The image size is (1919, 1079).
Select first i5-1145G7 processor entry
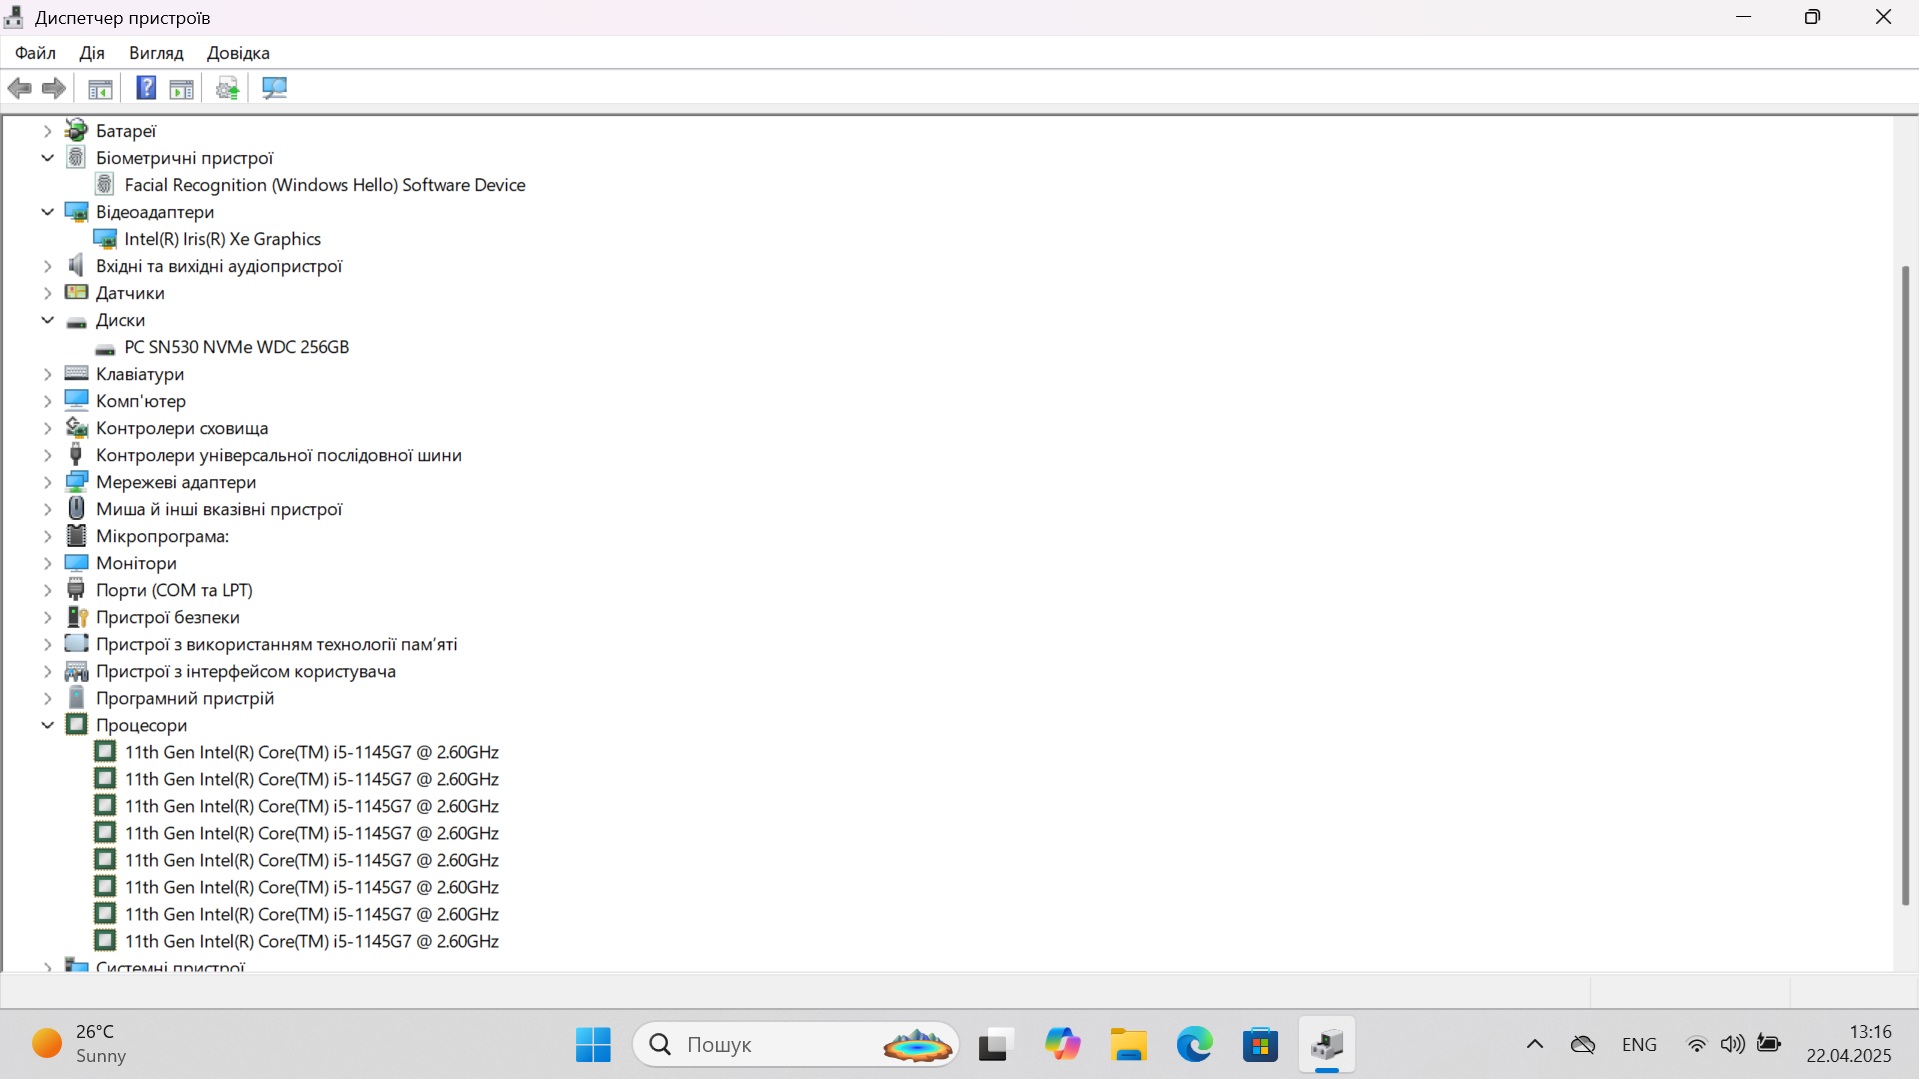312,752
